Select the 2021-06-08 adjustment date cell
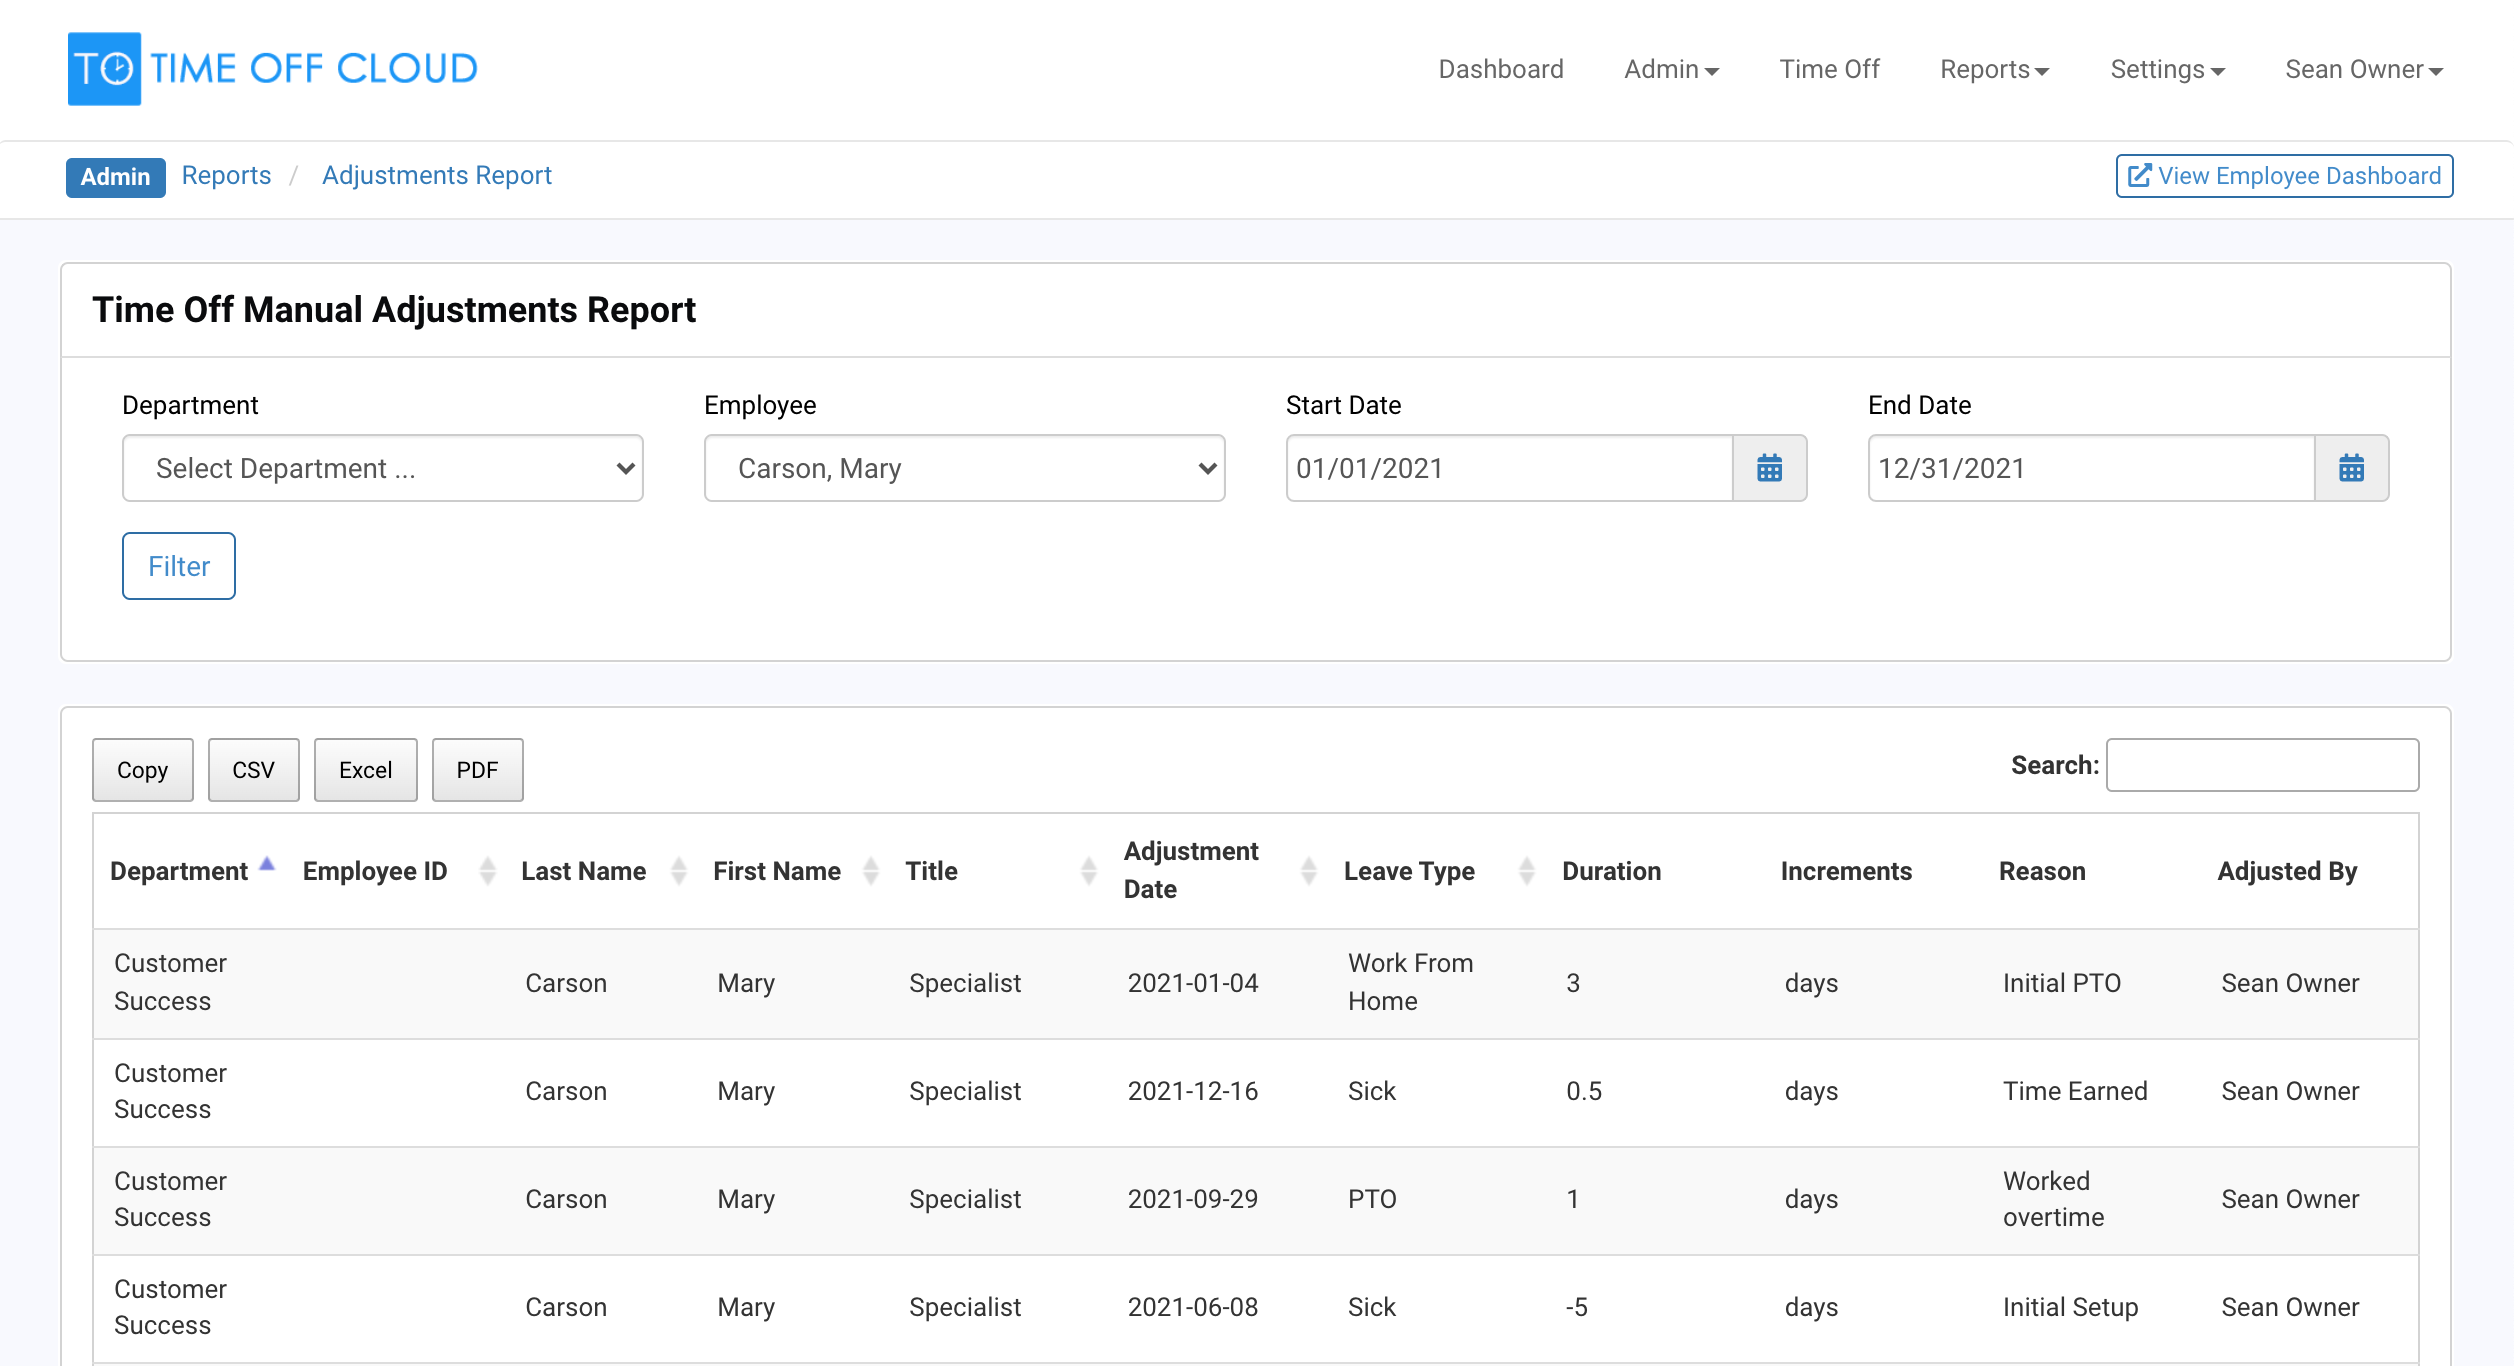This screenshot has width=2514, height=1366. [x=1193, y=1307]
